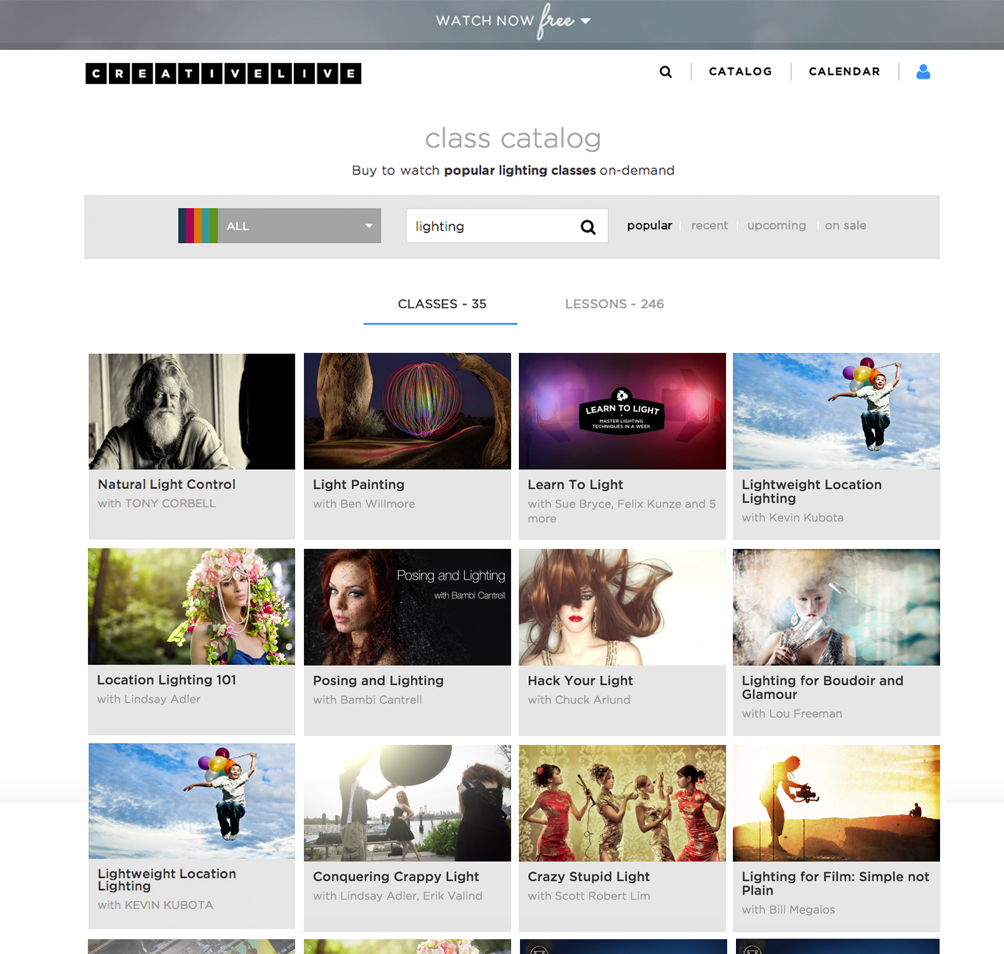Click the Learn To Light title
Image resolution: width=1004 pixels, height=954 pixels.
(x=575, y=485)
